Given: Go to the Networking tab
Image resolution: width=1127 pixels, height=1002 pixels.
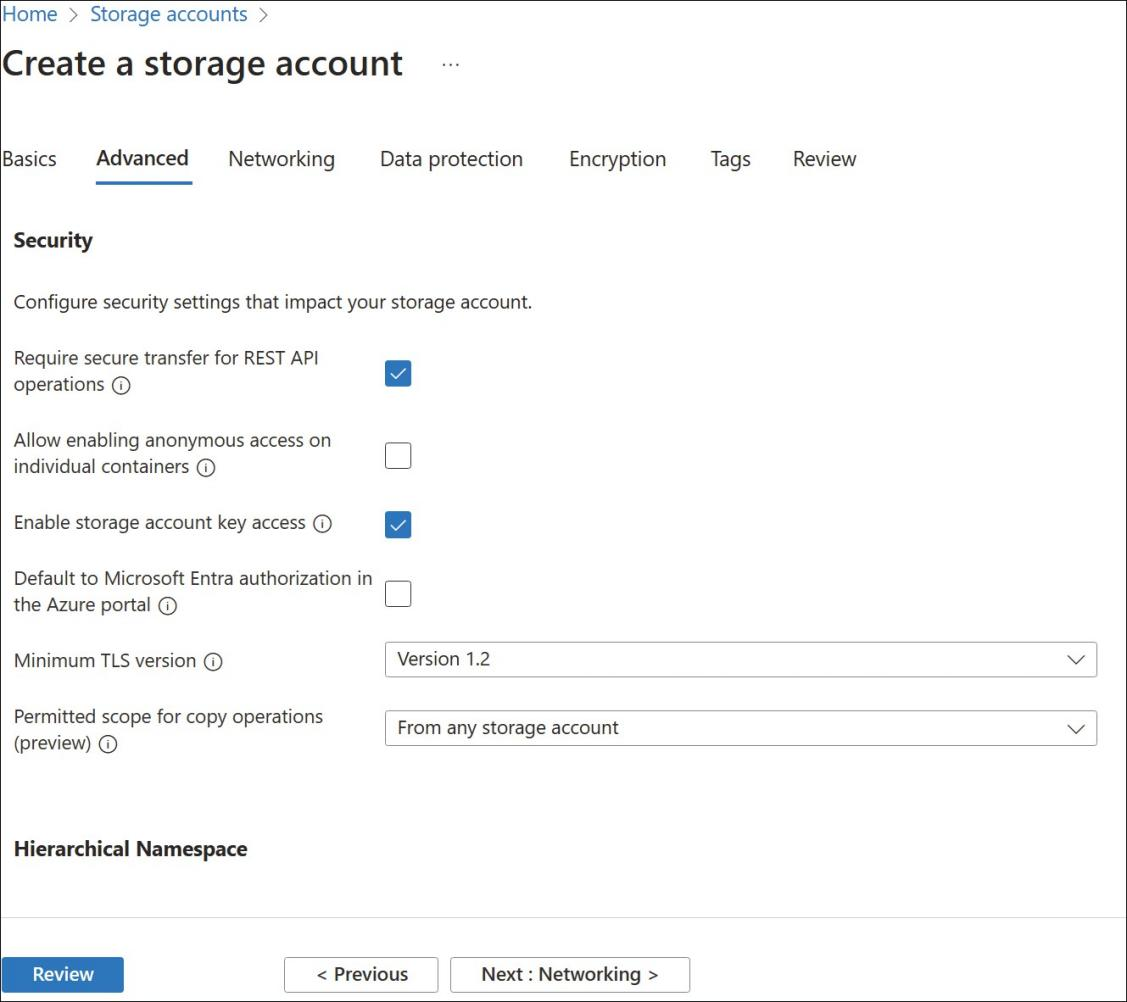Looking at the screenshot, I should [x=282, y=159].
